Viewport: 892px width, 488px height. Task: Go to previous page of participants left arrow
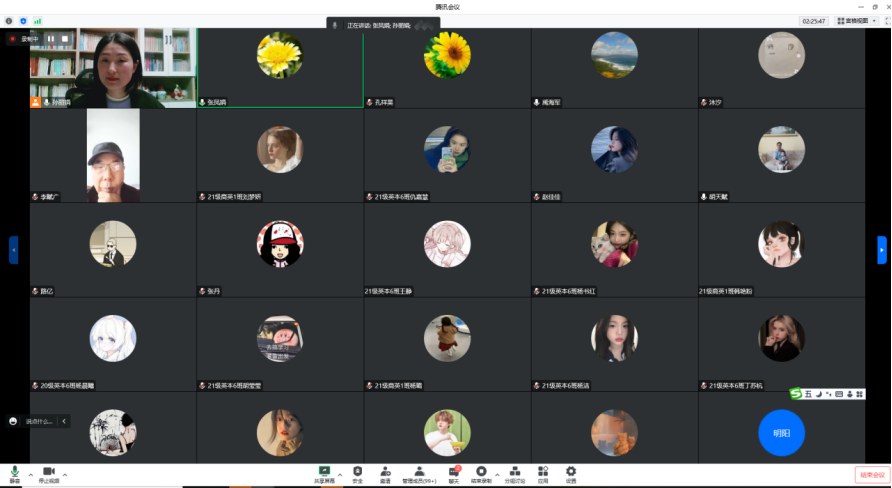point(13,249)
